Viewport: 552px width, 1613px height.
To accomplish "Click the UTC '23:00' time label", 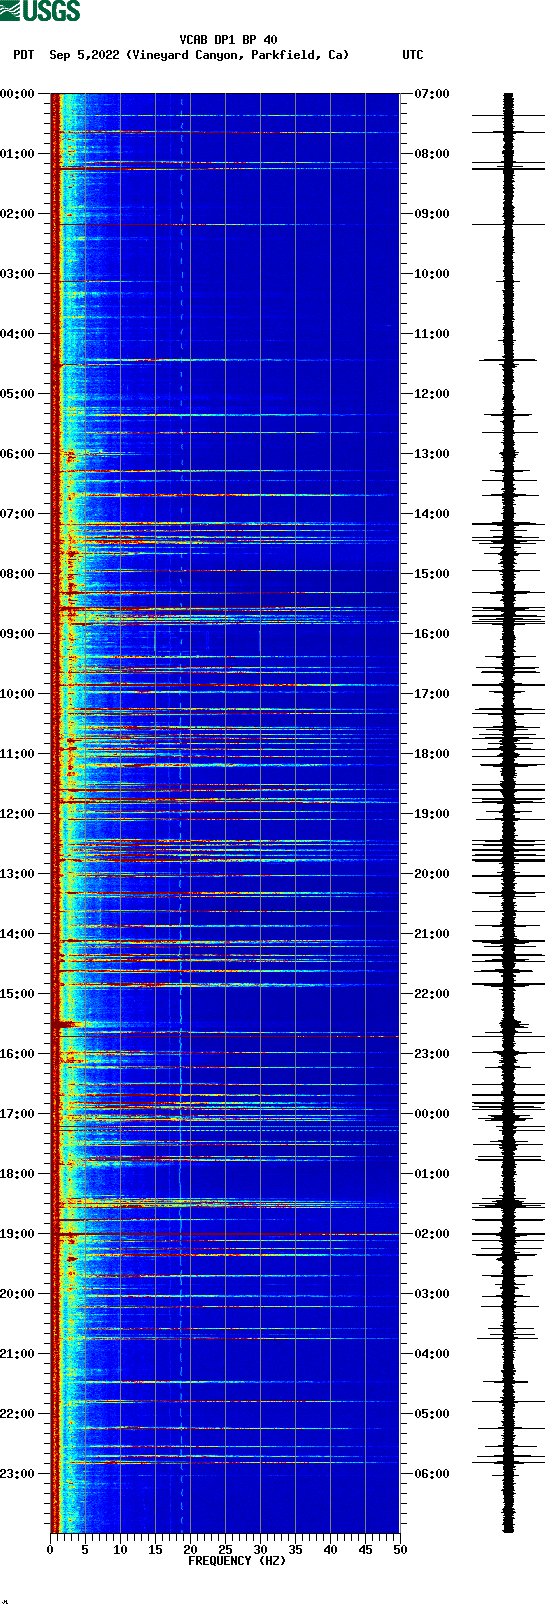I will click(432, 1054).
